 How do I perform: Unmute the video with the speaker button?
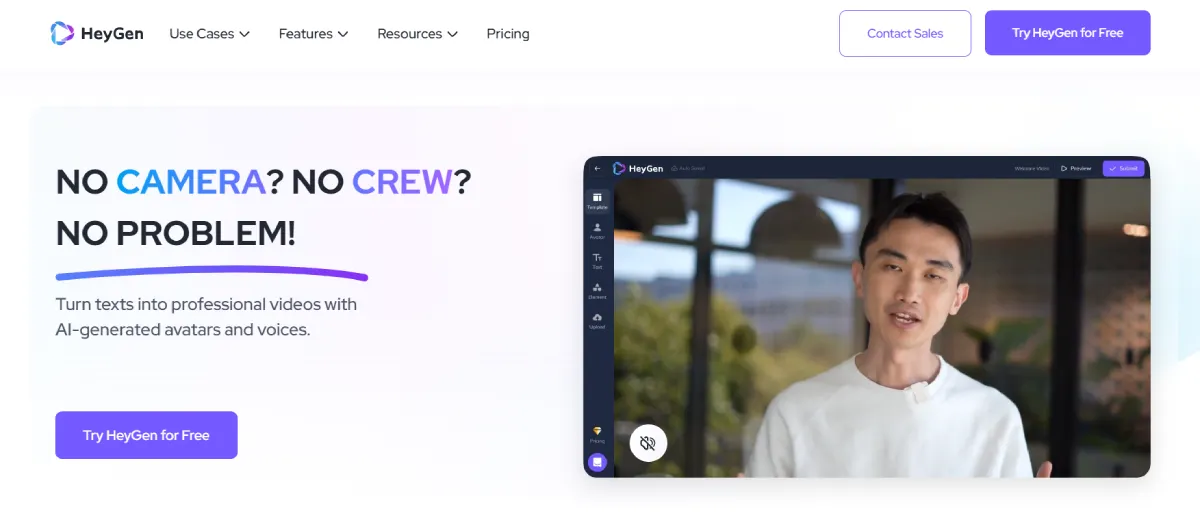[x=648, y=443]
